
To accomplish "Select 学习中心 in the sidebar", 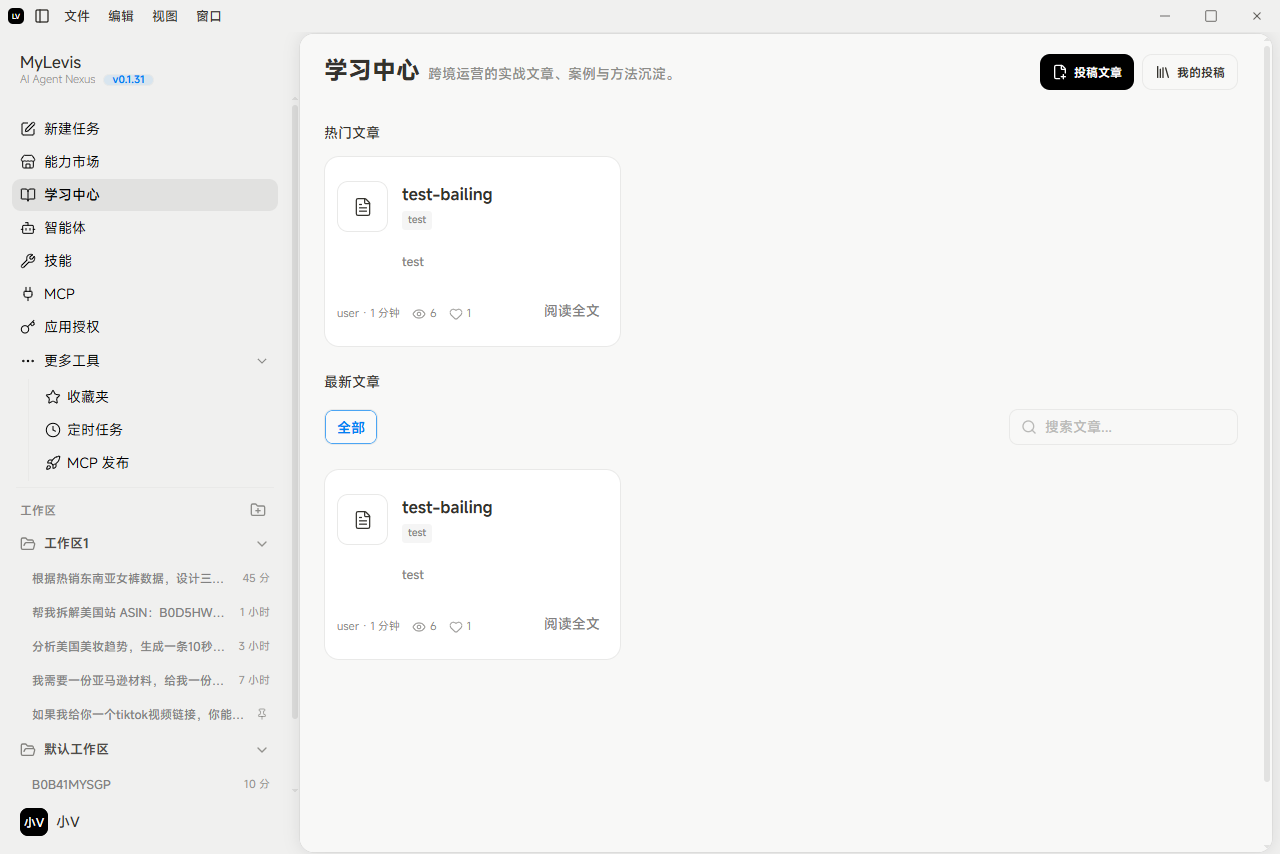I will click(x=145, y=195).
